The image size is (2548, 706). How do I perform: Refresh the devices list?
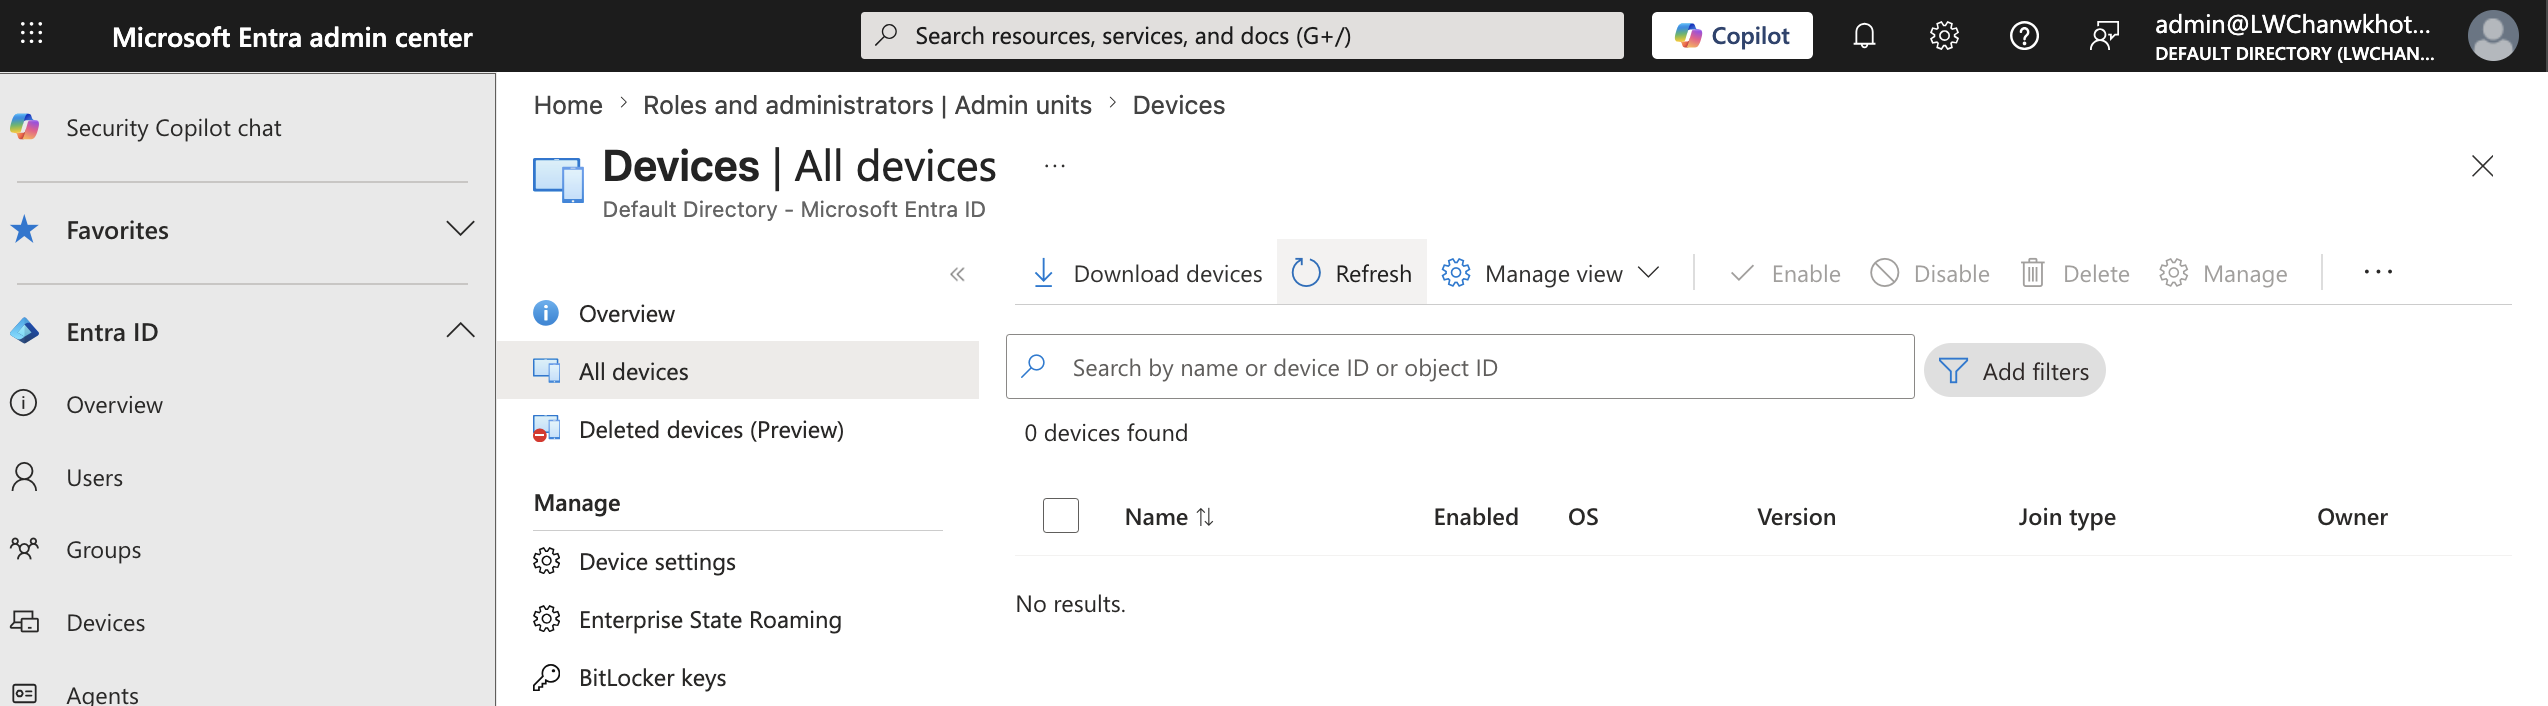pos(1352,273)
